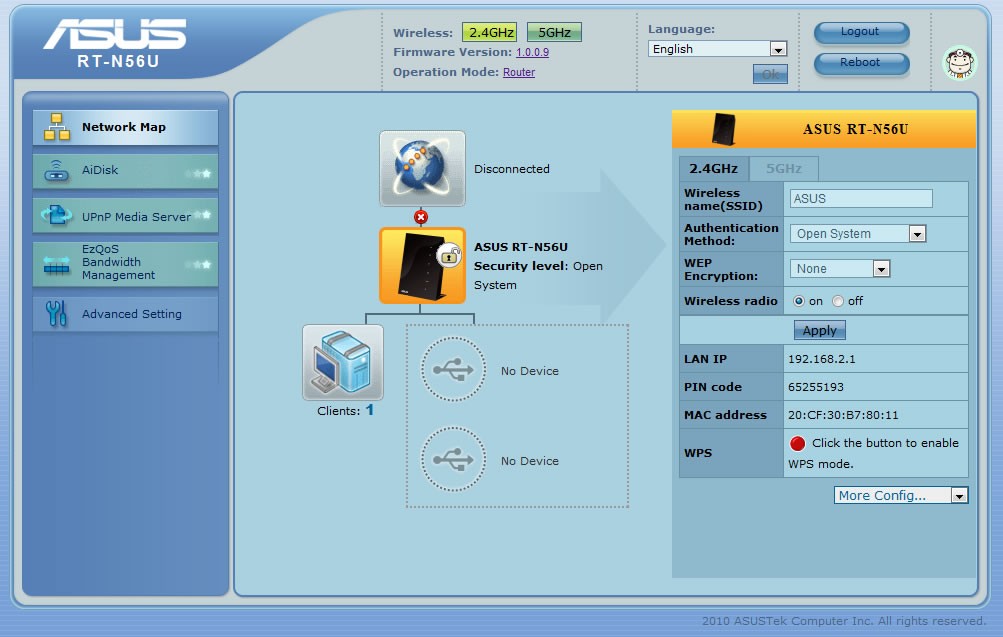1003x637 pixels.
Task: Open the Internet status globe icon
Action: (422, 168)
